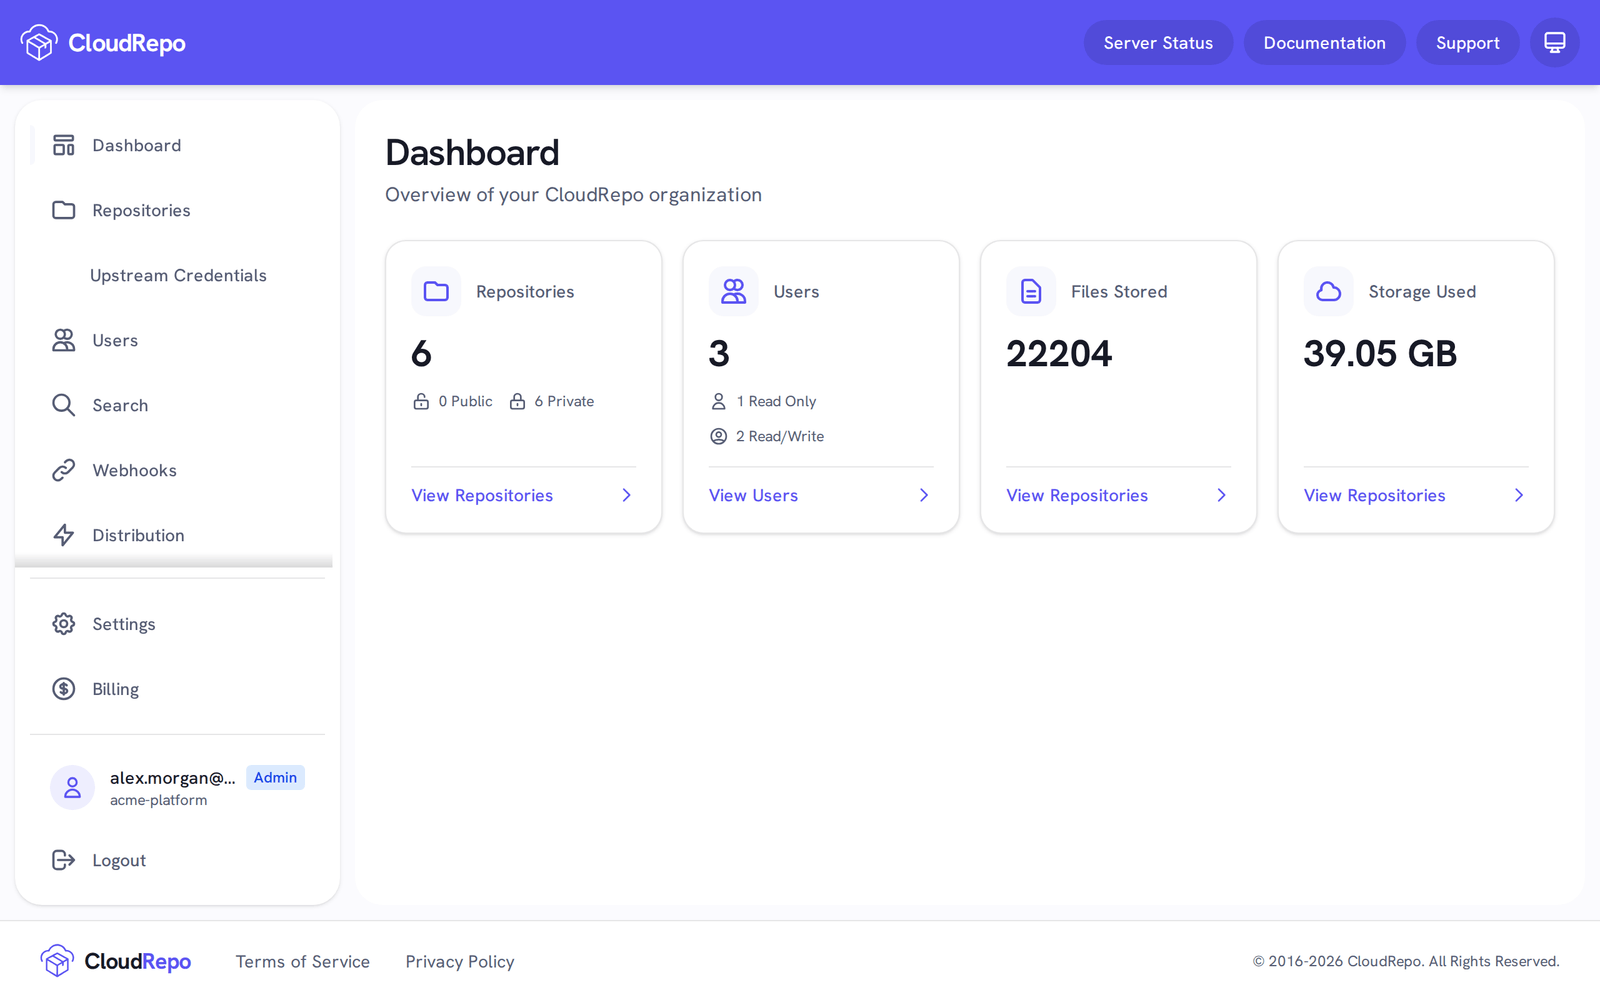Open Billing from the sidebar
The width and height of the screenshot is (1600, 1000).
point(178,689)
